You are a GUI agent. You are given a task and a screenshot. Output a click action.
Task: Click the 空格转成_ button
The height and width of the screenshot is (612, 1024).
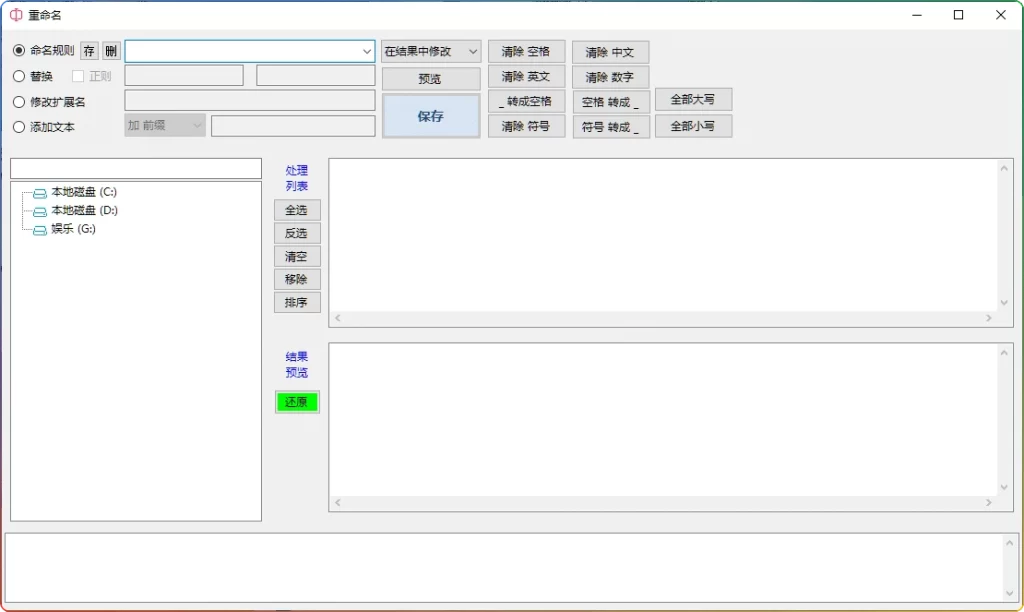(610, 100)
